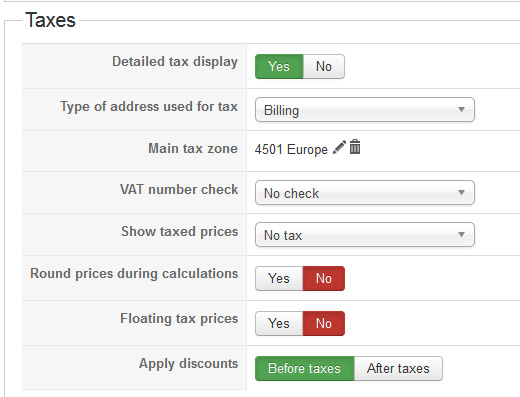This screenshot has width=520, height=397.
Task: Delete main tax zone using trash icon
Action: (x=355, y=147)
